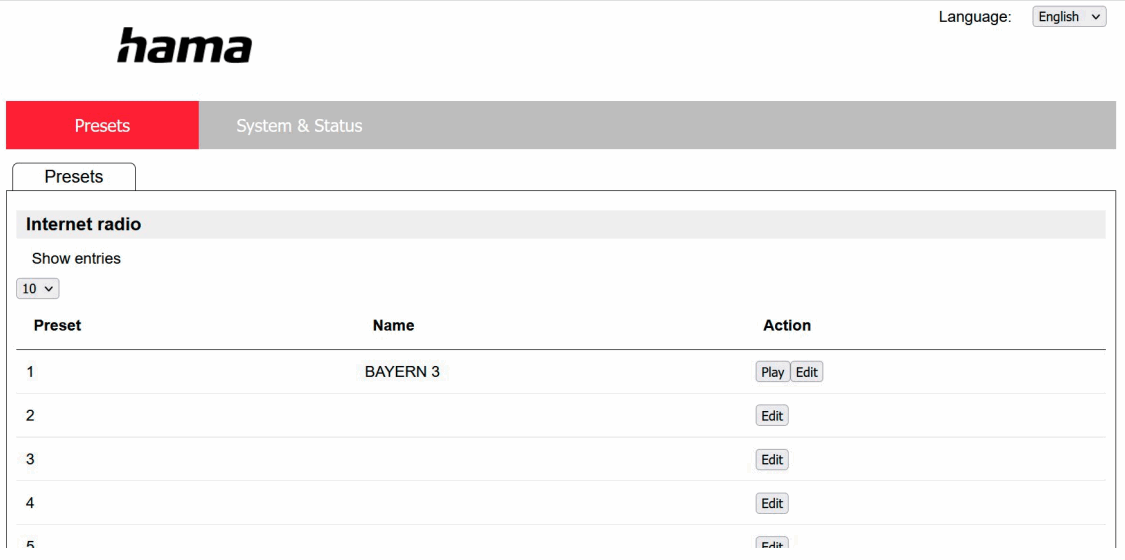Click the partially visible preset 5 Edit button
1125x560 pixels.
[772, 544]
